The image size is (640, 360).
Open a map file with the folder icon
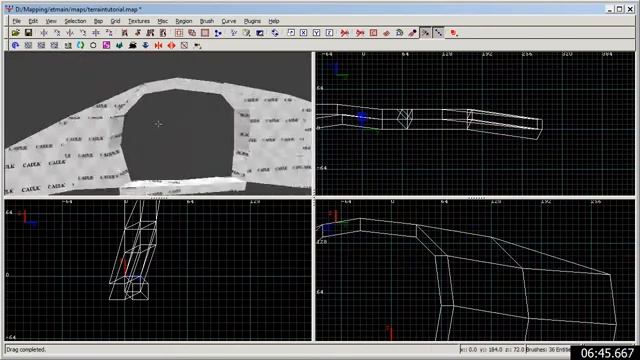[16, 33]
